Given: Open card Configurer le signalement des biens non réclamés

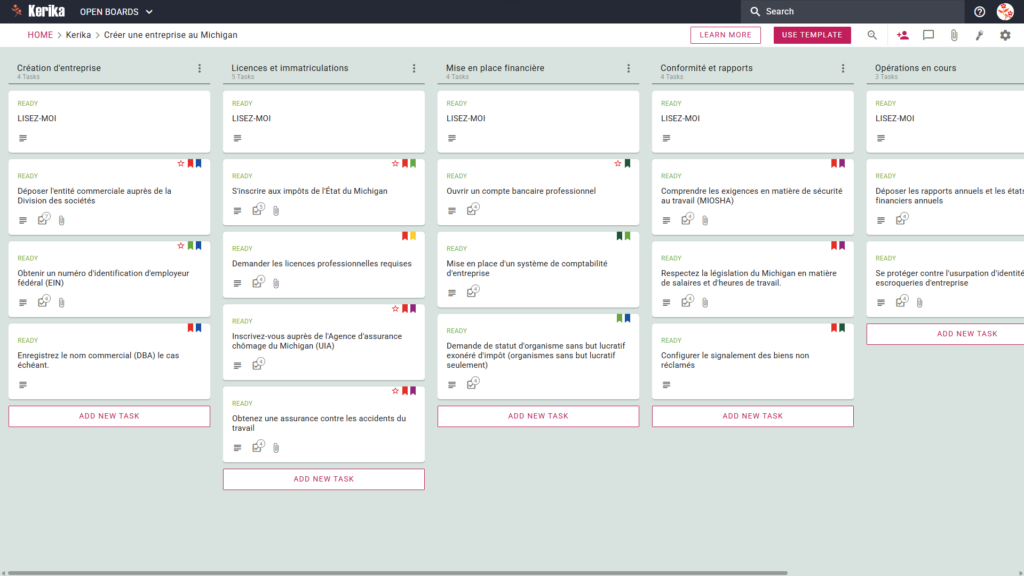Looking at the screenshot, I should point(752,360).
